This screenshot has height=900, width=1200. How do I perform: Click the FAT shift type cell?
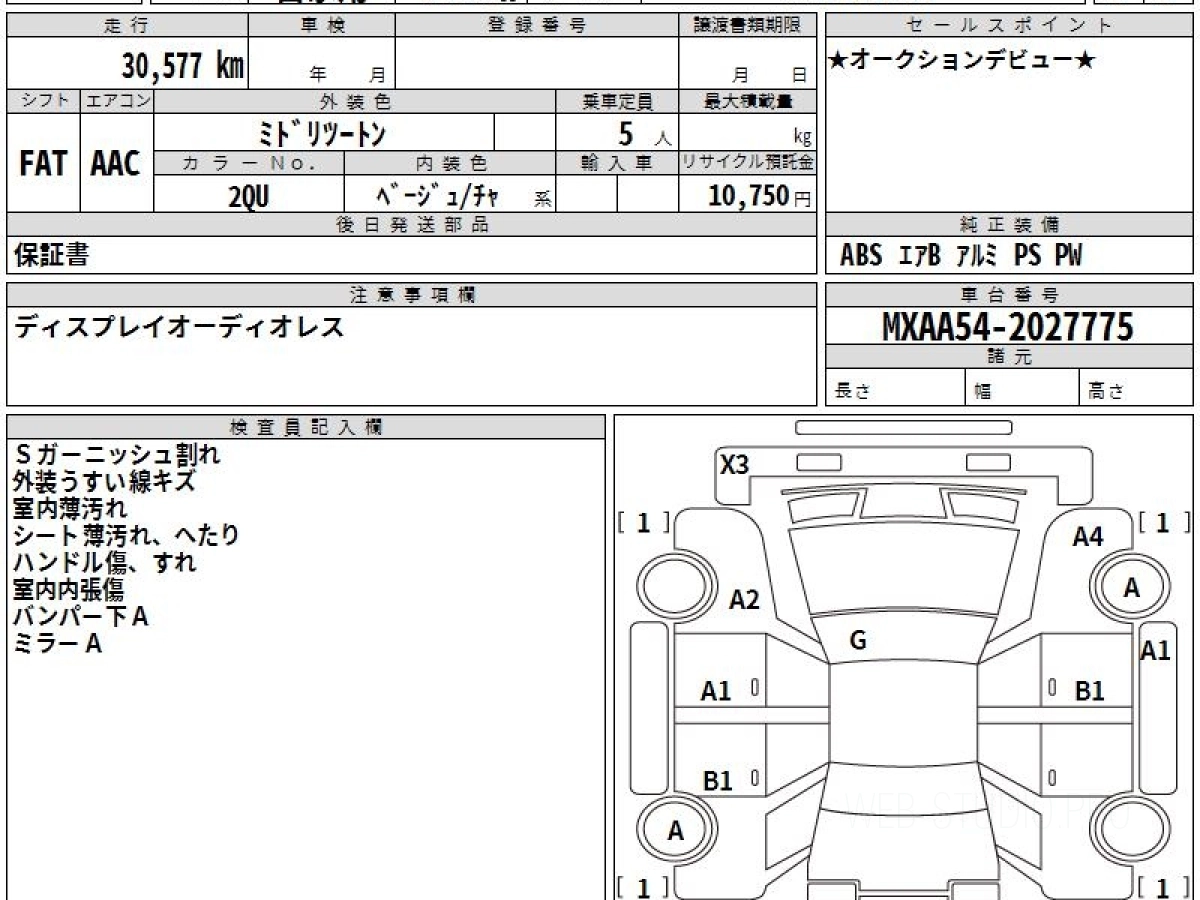tap(43, 164)
